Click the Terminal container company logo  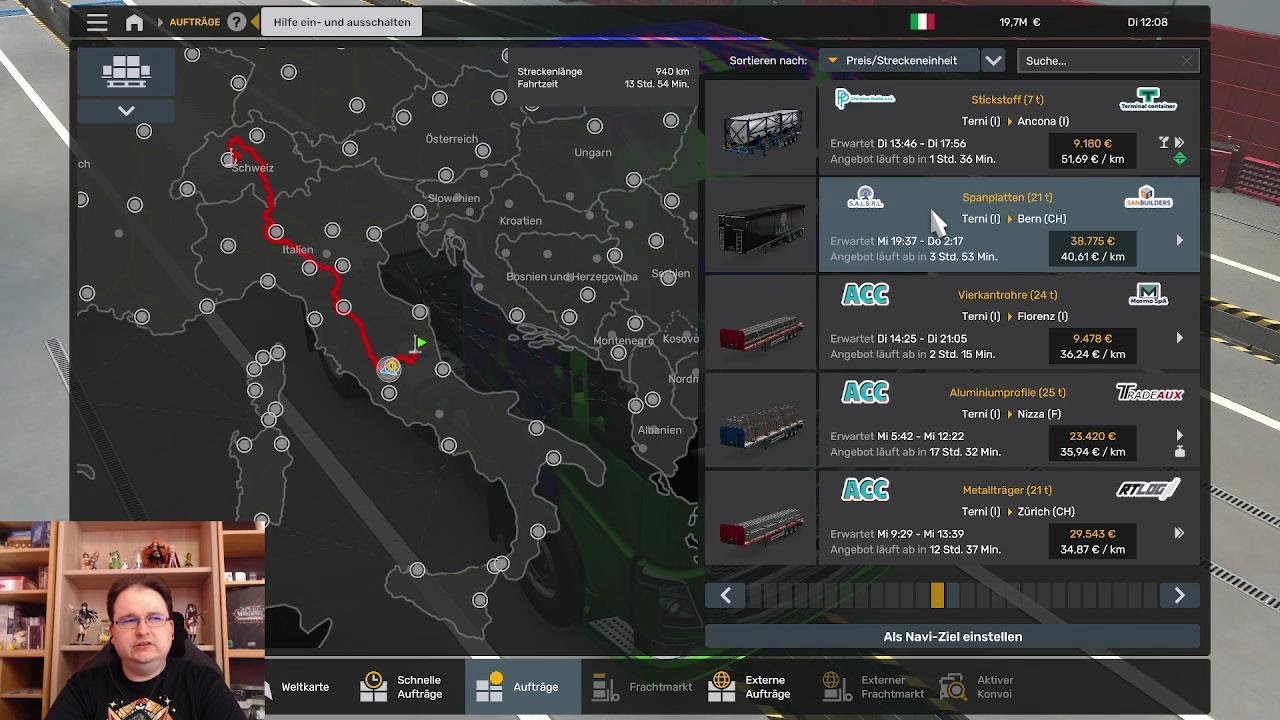pyautogui.click(x=1148, y=100)
